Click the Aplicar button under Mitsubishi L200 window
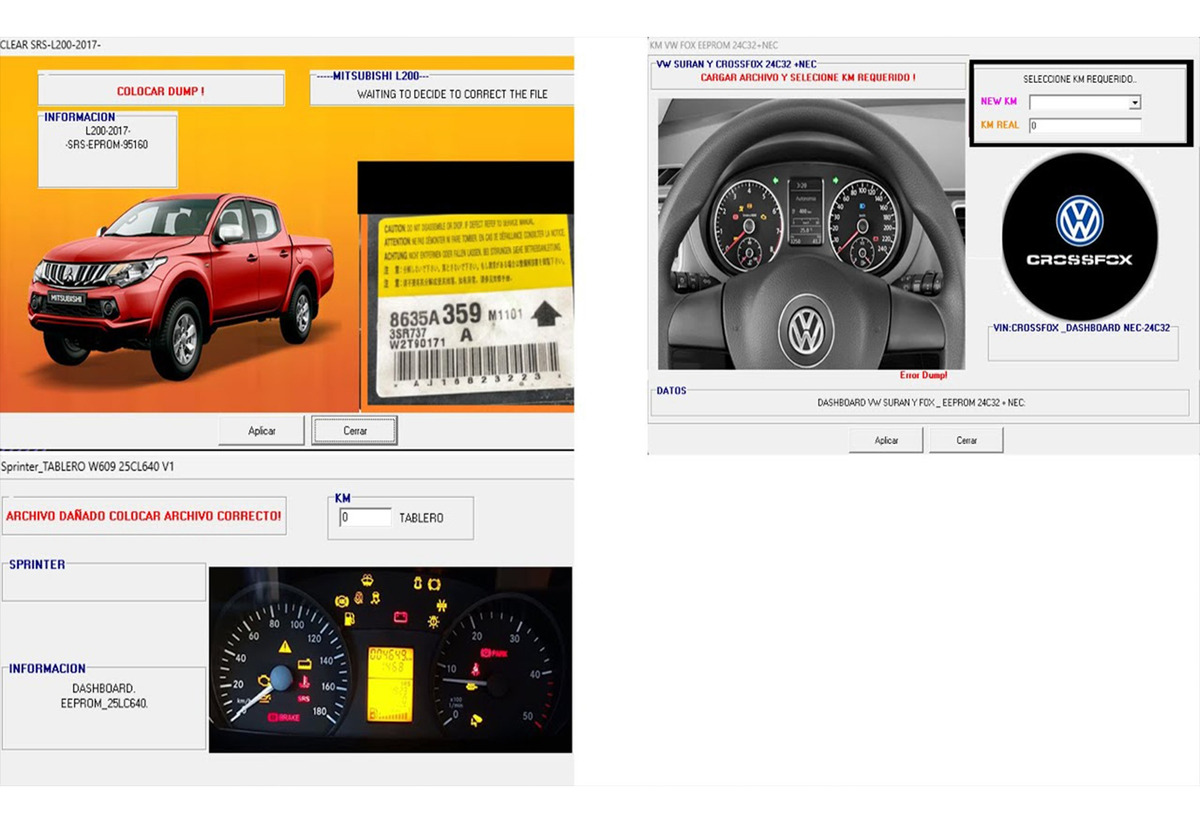Viewport: 1200px width, 823px height. (262, 431)
